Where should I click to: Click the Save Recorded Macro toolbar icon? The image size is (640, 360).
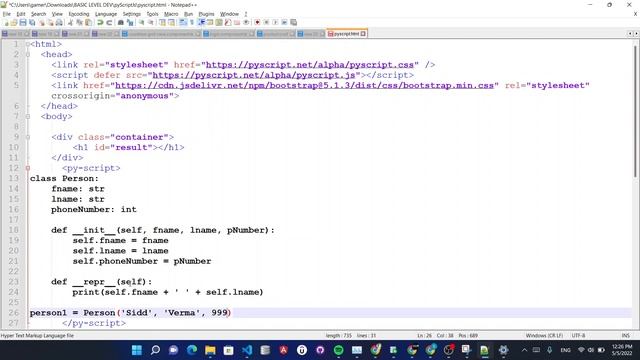(x=293, y=22)
